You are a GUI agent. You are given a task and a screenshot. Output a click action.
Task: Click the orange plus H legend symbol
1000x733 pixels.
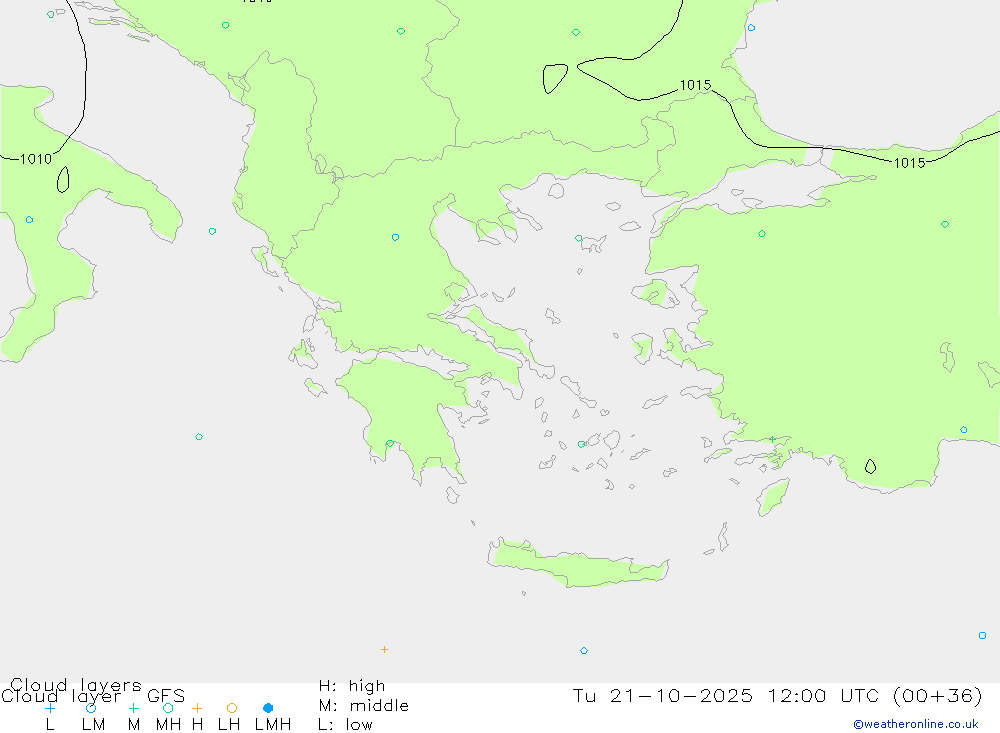197,708
